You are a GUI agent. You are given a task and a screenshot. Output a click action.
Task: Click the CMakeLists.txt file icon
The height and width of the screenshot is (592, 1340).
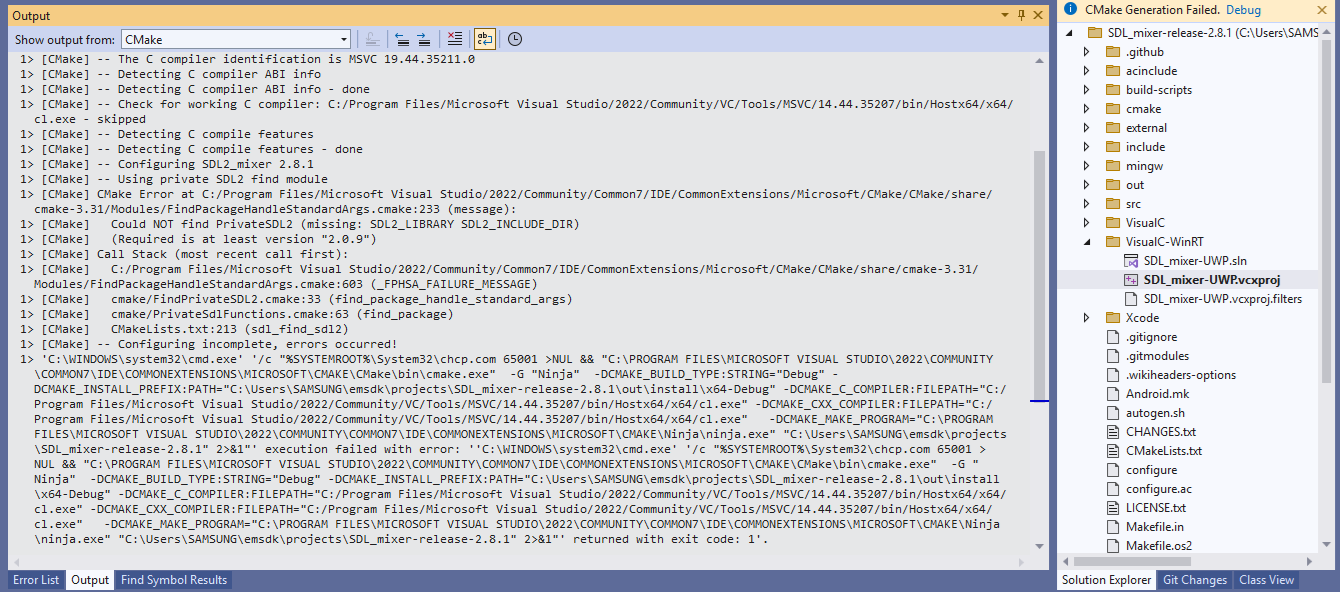[x=1113, y=451]
